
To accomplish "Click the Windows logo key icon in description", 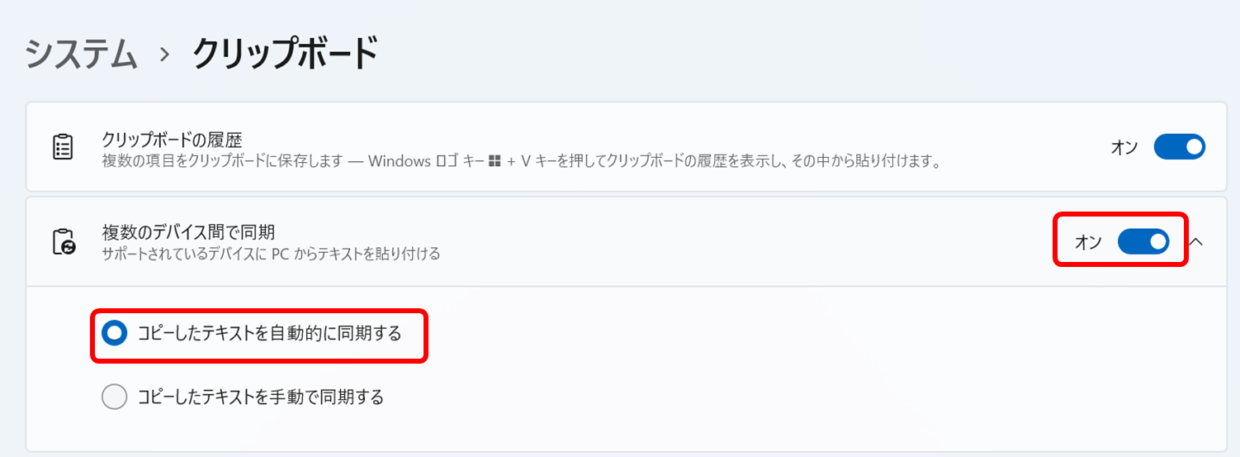I will point(493,161).
